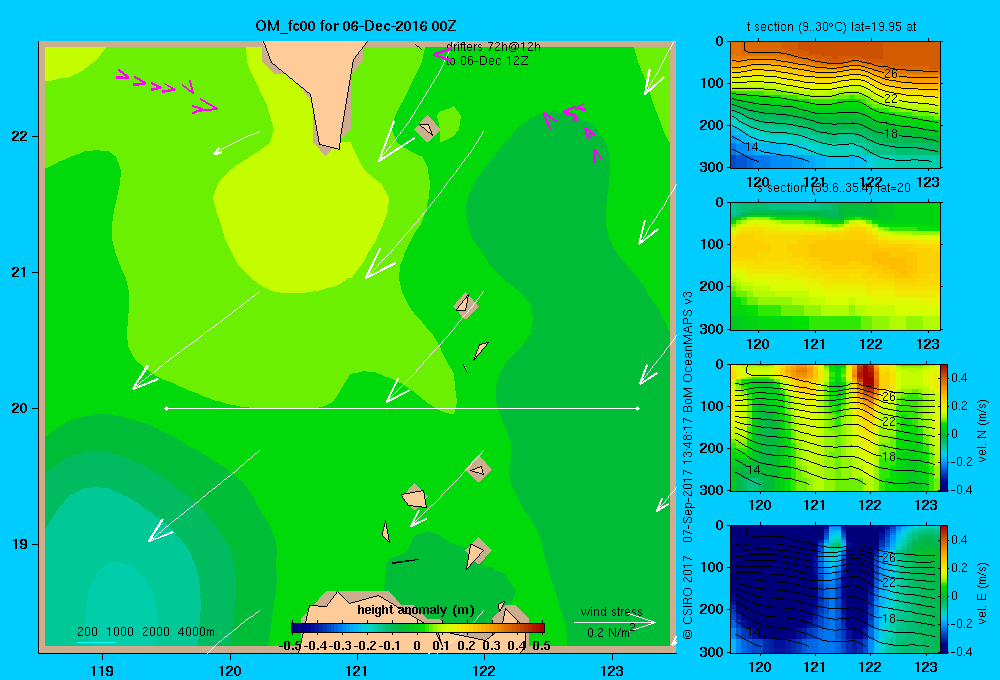This screenshot has width=1000, height=680.
Task: Click the "to 06-Dec 12Z" annotation
Action: [487, 61]
